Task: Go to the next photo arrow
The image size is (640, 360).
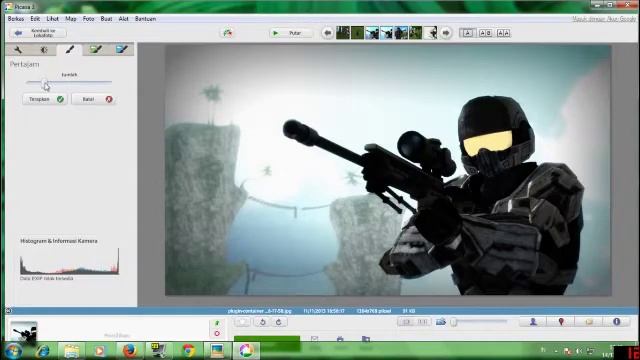Action: (446, 33)
